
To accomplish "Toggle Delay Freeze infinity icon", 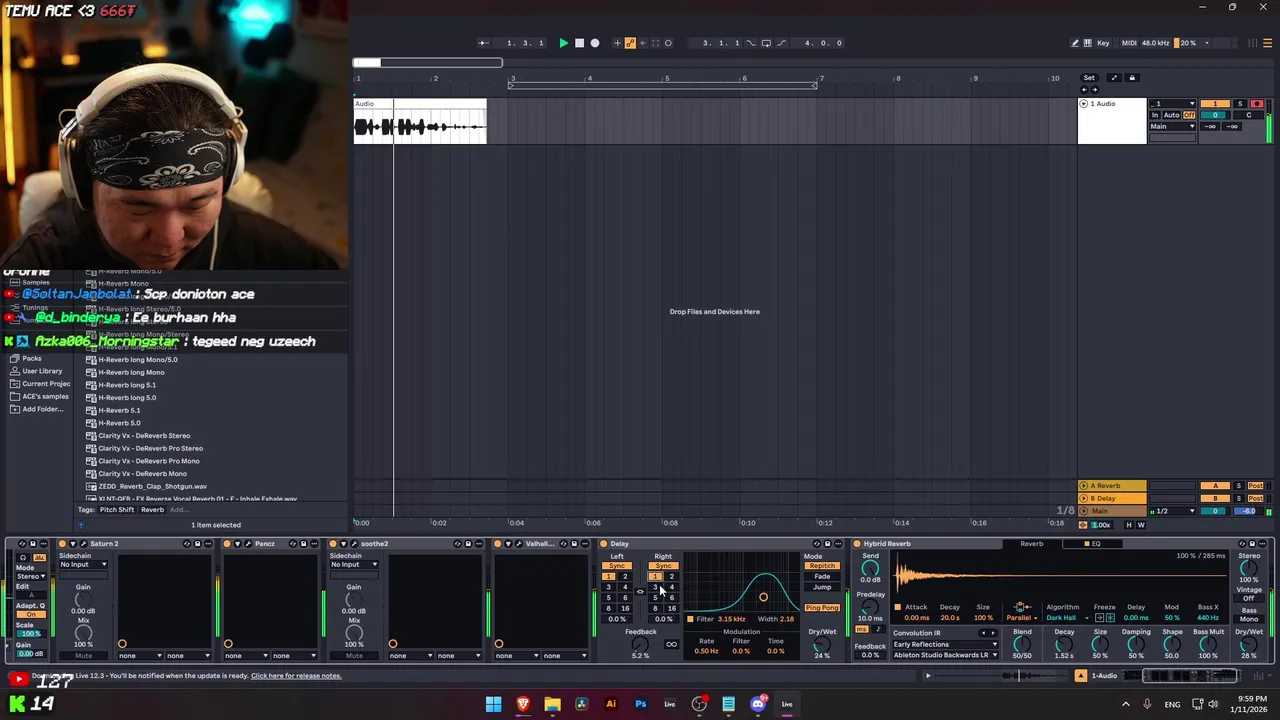I will coord(671,644).
